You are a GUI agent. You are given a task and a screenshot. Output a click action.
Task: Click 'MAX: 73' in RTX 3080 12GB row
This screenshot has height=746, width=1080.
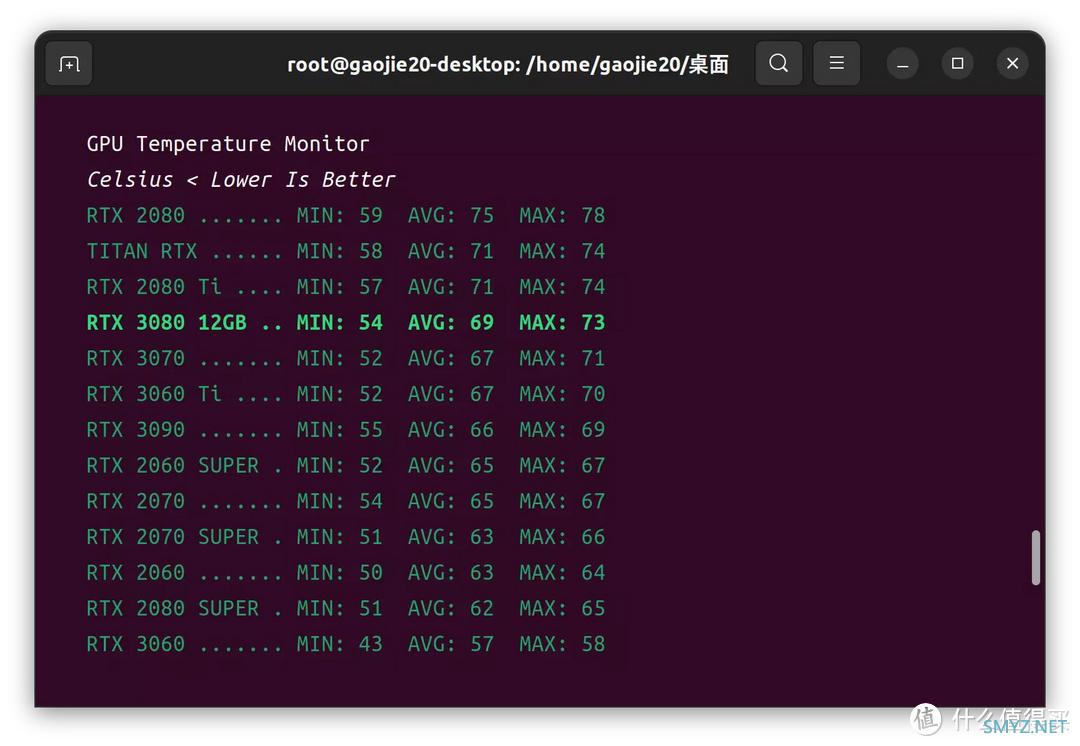[562, 322]
